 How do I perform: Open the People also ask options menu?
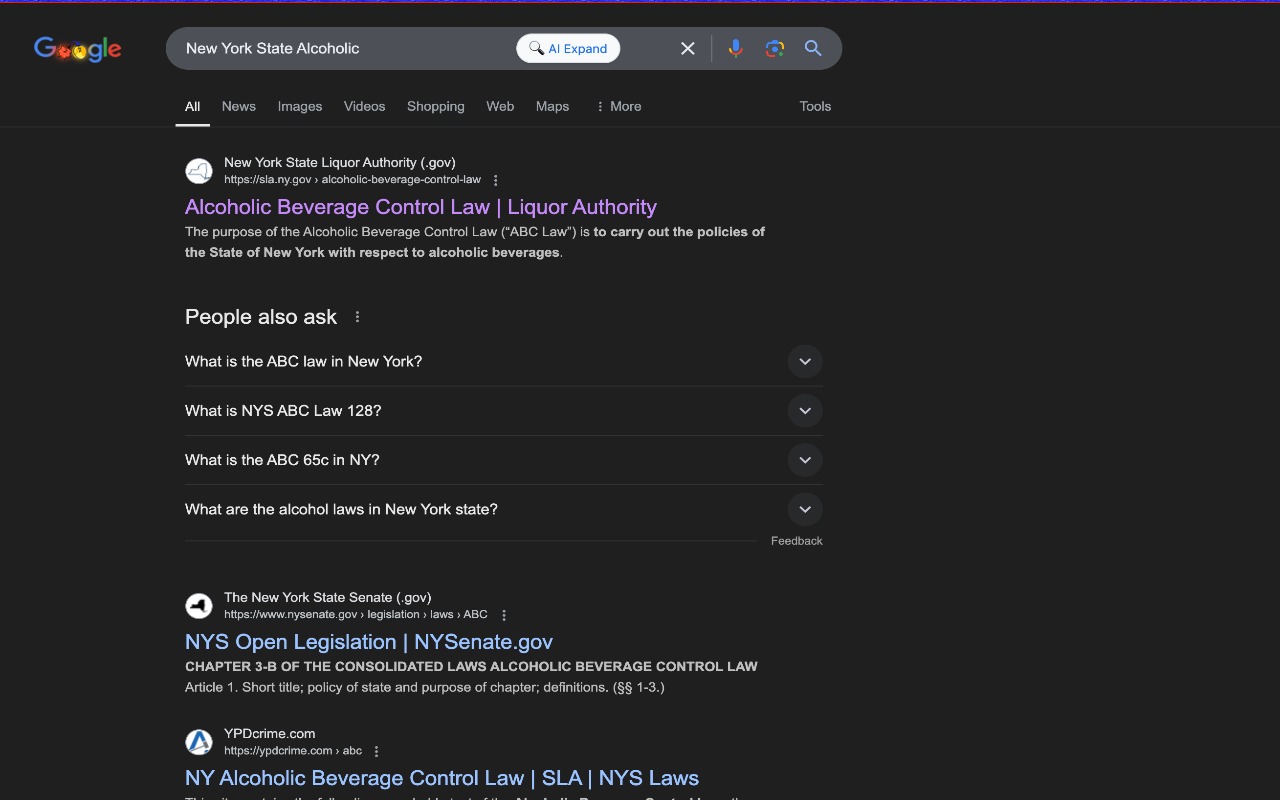tap(357, 317)
